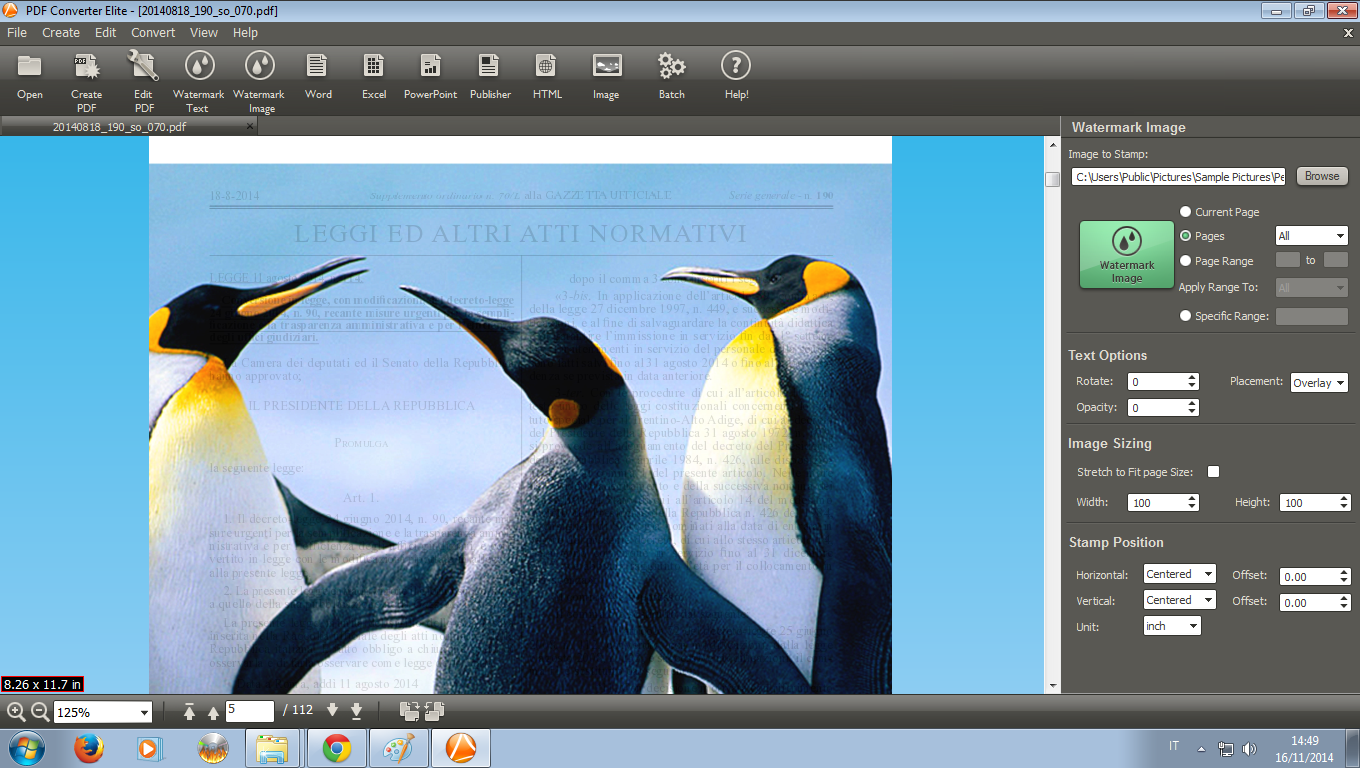Click the HTML conversion icon
The image size is (1360, 768).
[x=547, y=68]
